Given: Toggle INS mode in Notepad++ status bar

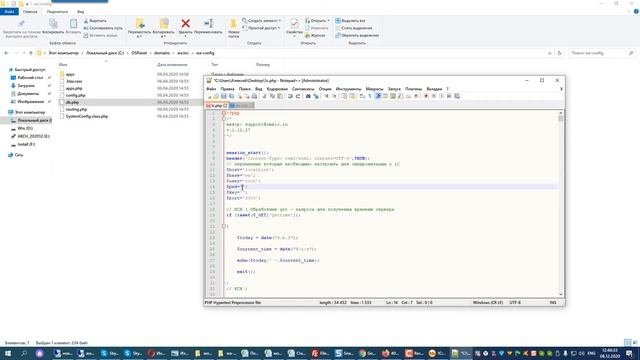Looking at the screenshot, I should tap(553, 302).
